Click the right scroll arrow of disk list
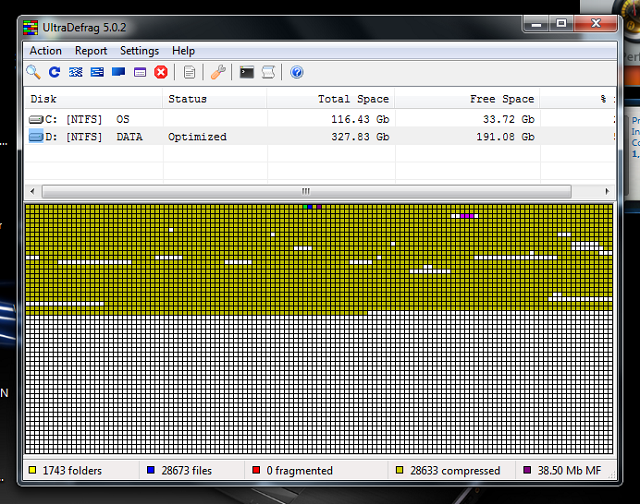The width and height of the screenshot is (640, 504). coord(607,191)
